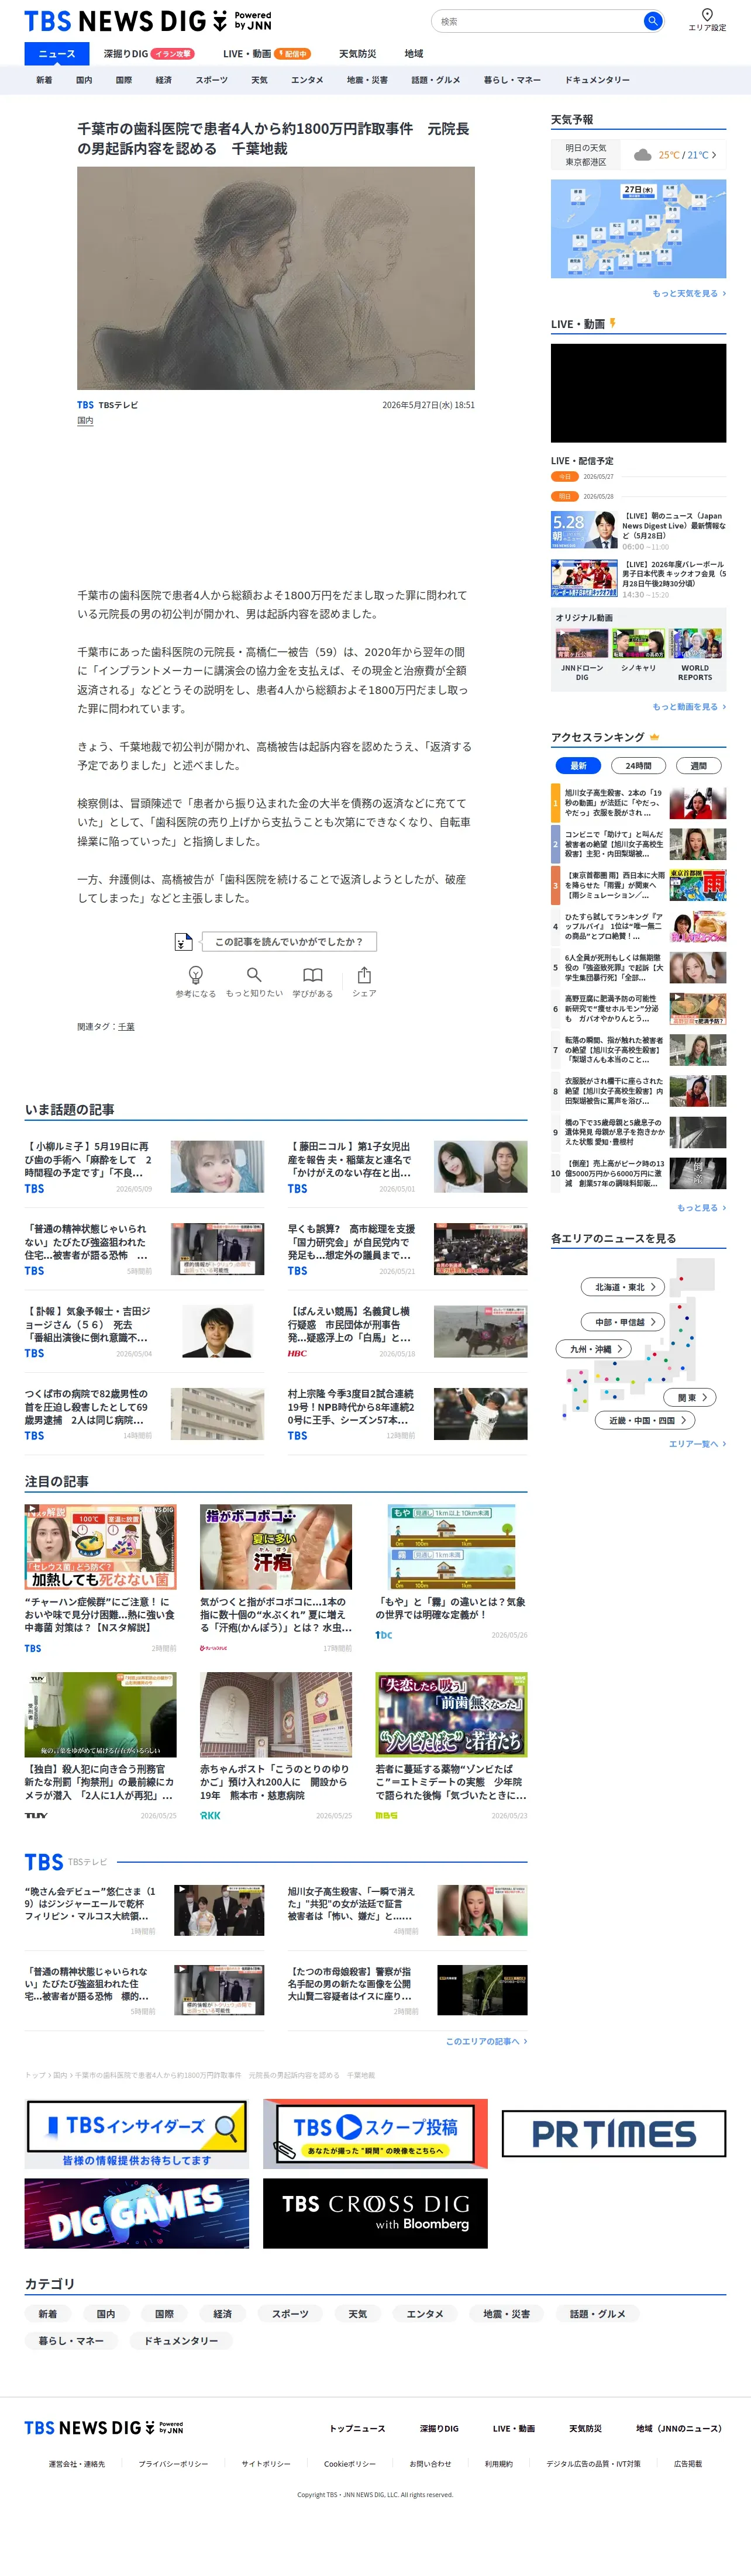Image resolution: width=751 pixels, height=2576 pixels.
Task: Click the TBS logo beside TBSテレビ under the article image
Action: tap(85, 405)
